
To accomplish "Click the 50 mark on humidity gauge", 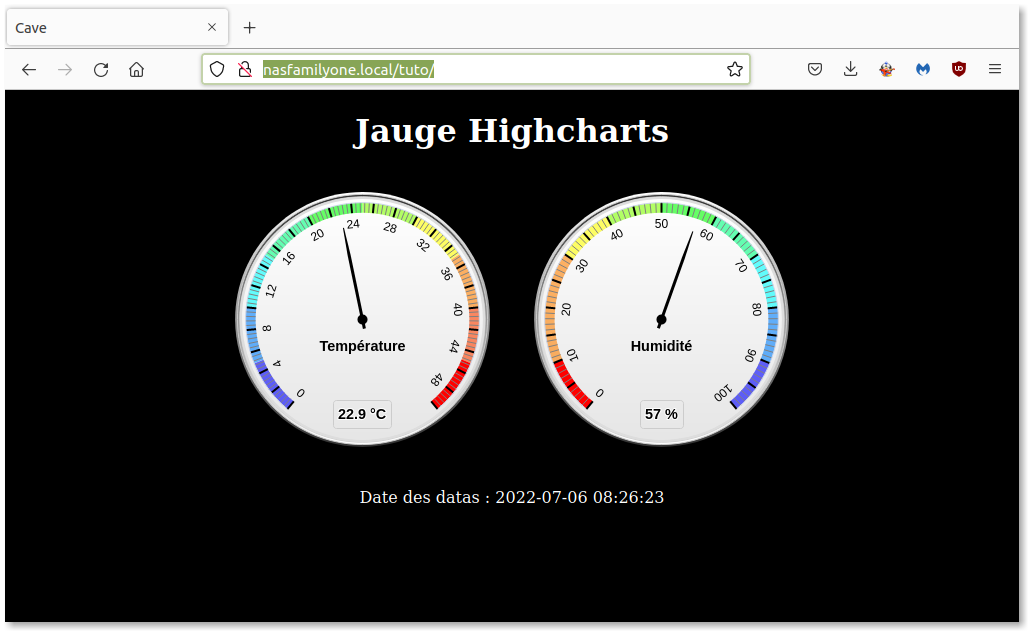I will pos(661,224).
